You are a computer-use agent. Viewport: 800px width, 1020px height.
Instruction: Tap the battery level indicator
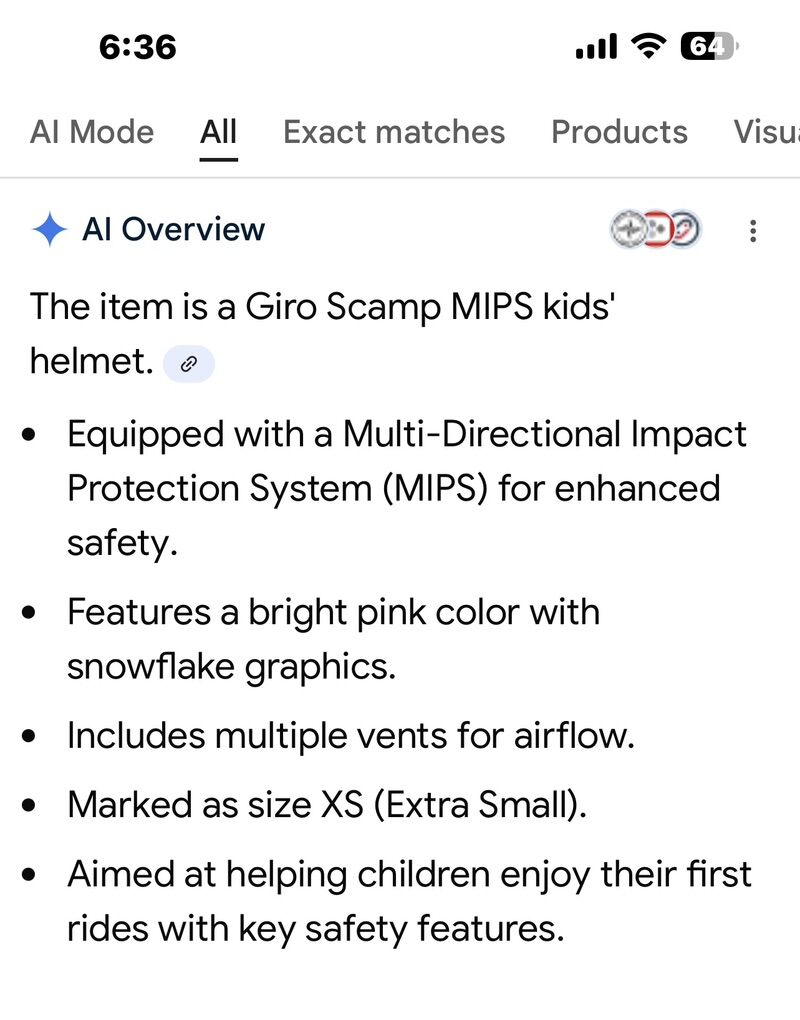[x=707, y=46]
